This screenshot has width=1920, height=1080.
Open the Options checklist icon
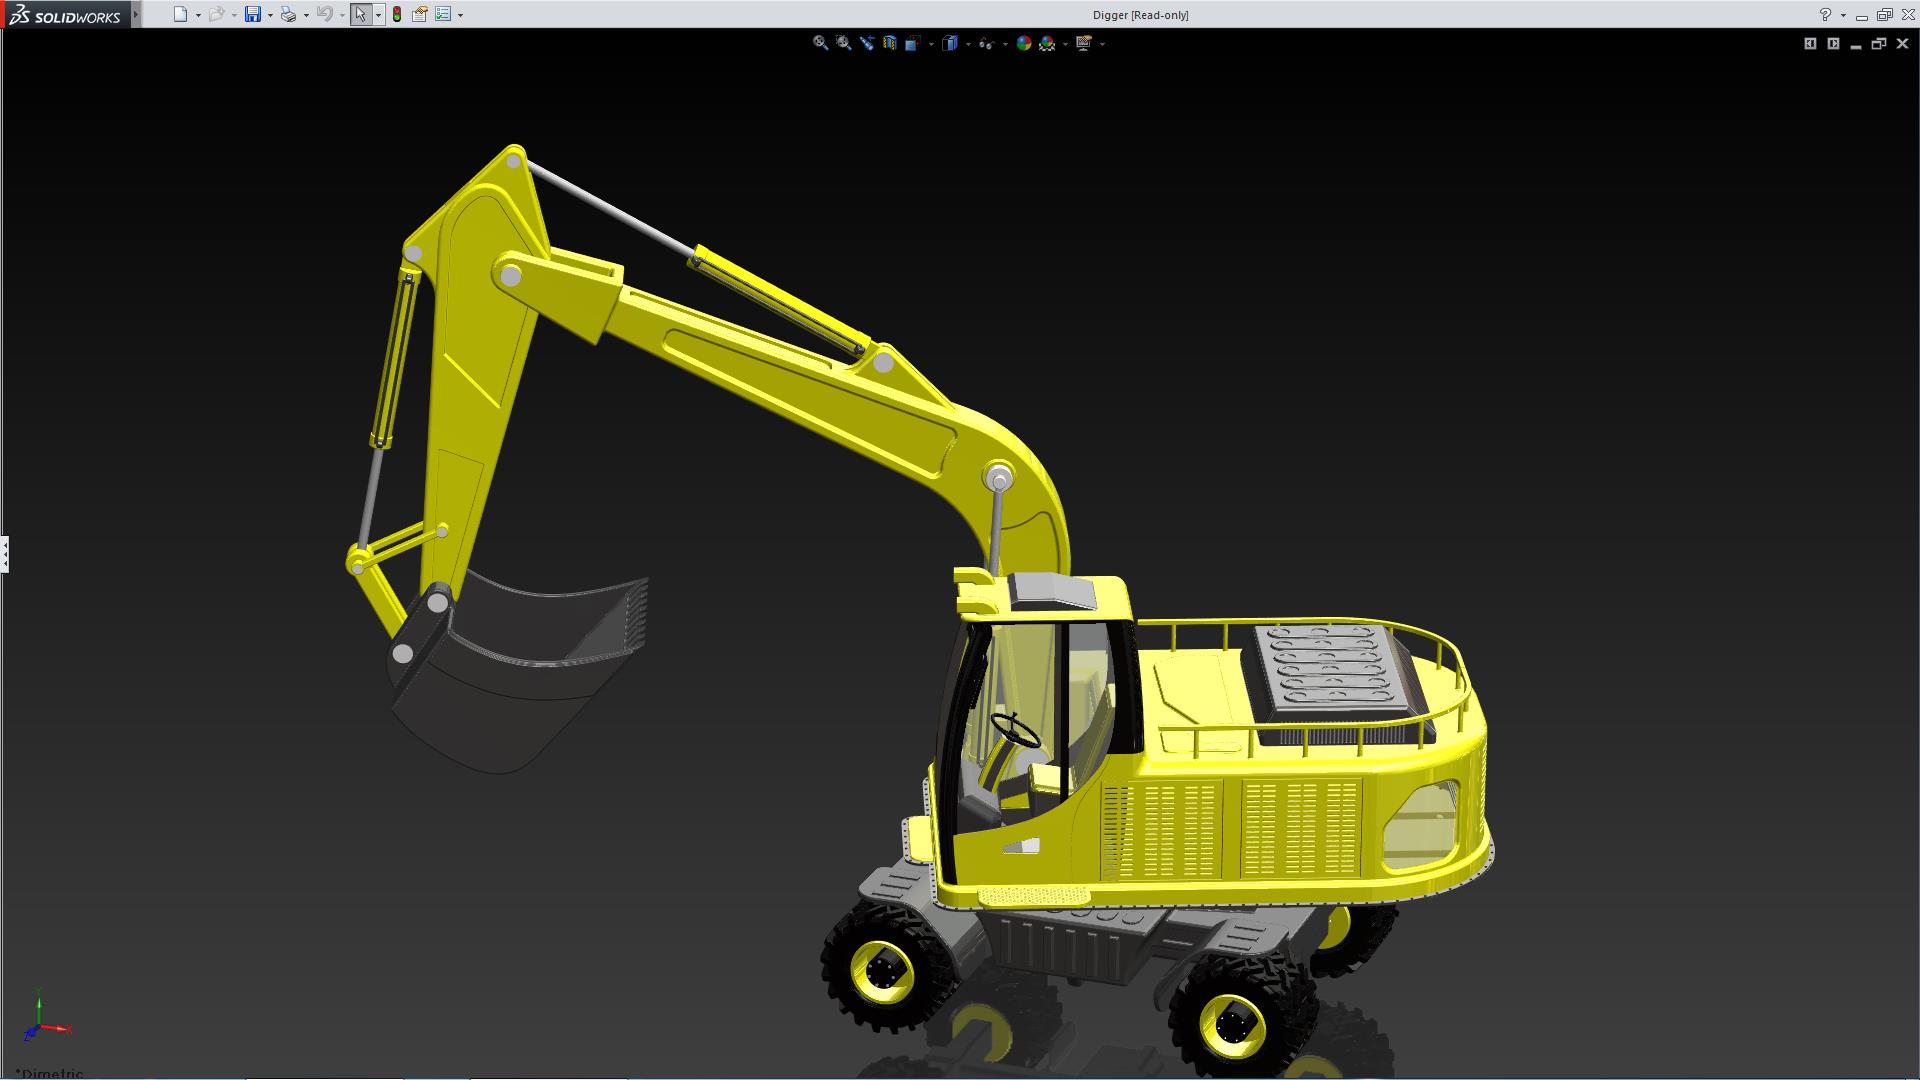[443, 14]
